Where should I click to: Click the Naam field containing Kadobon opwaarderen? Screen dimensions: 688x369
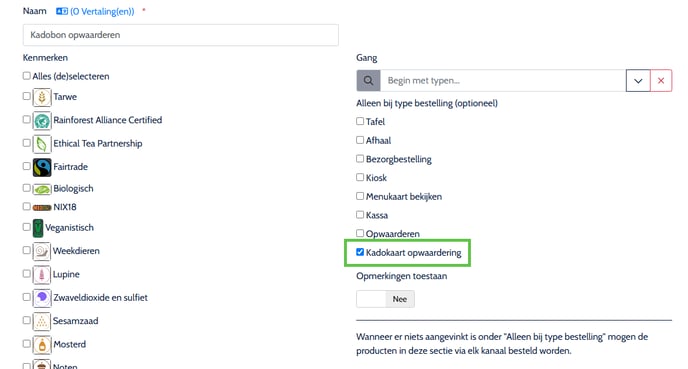pyautogui.click(x=181, y=35)
